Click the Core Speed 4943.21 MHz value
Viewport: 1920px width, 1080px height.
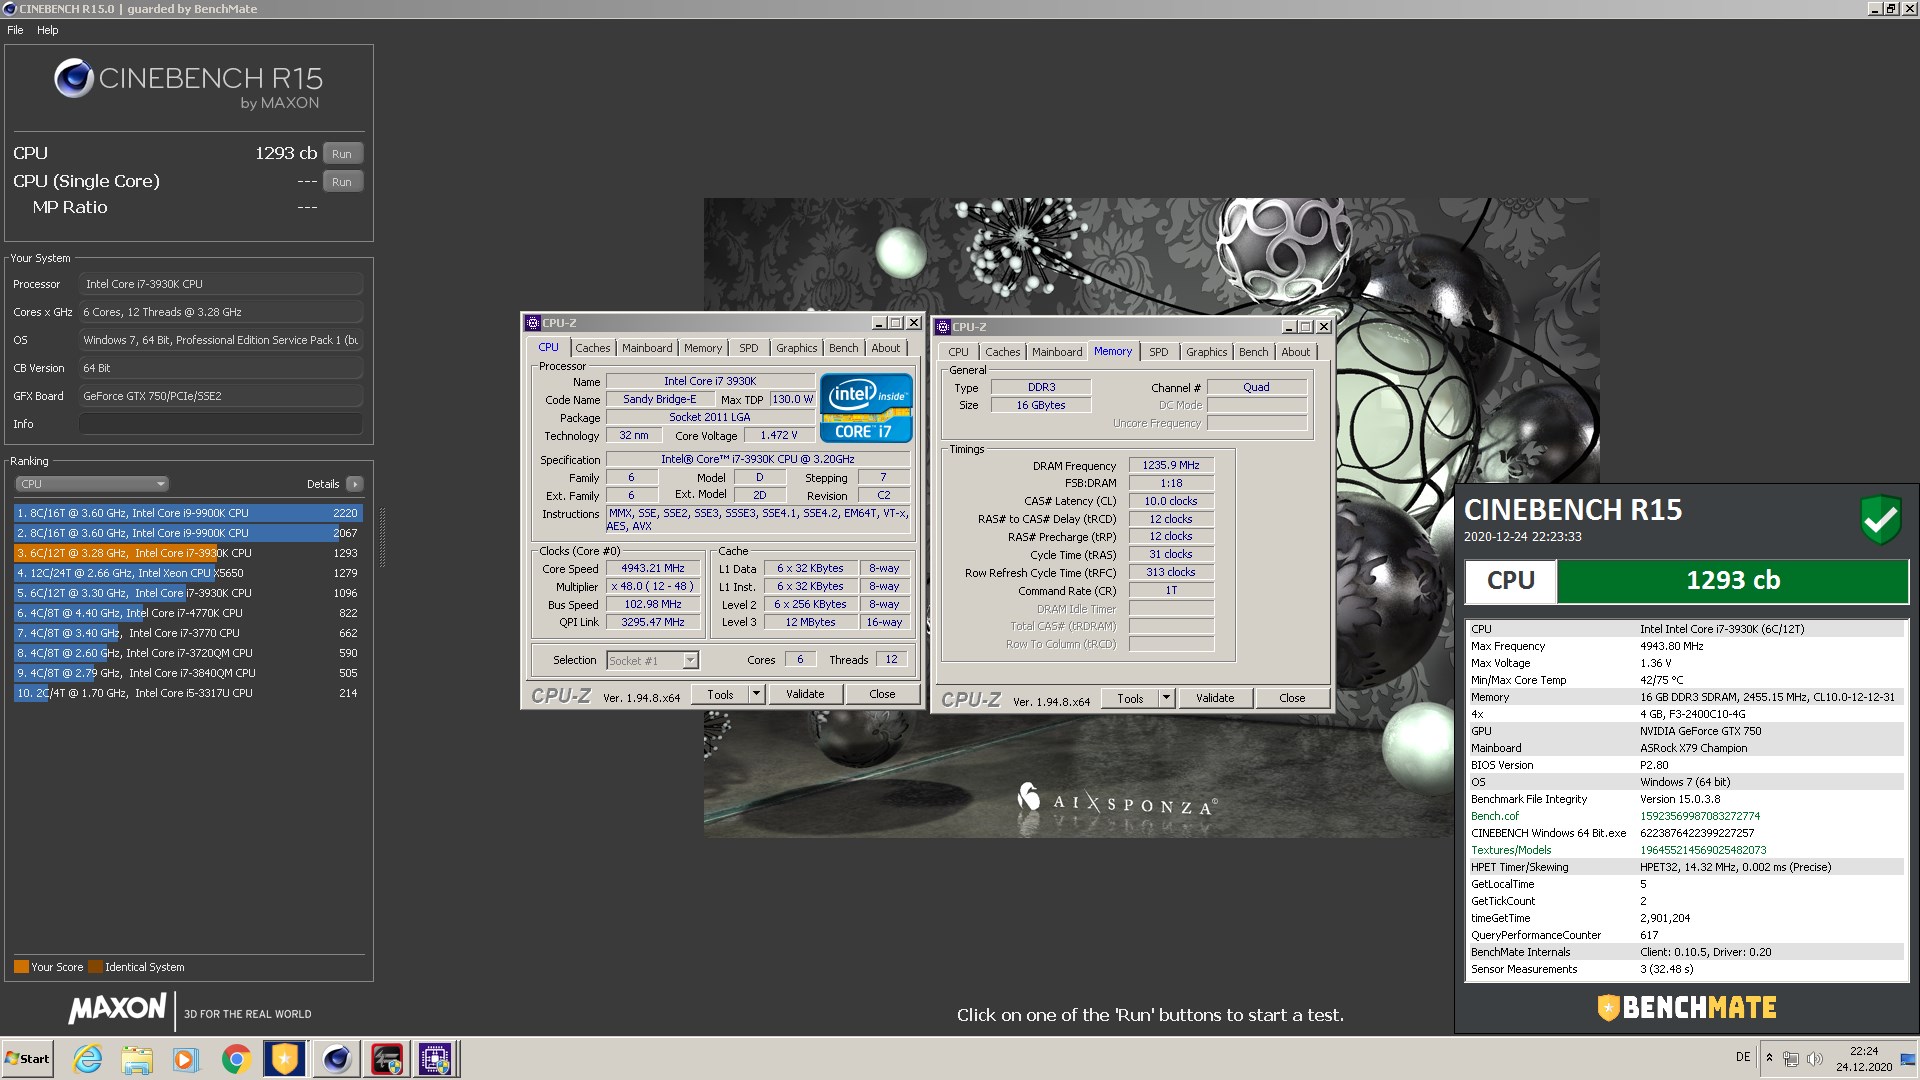tap(652, 568)
